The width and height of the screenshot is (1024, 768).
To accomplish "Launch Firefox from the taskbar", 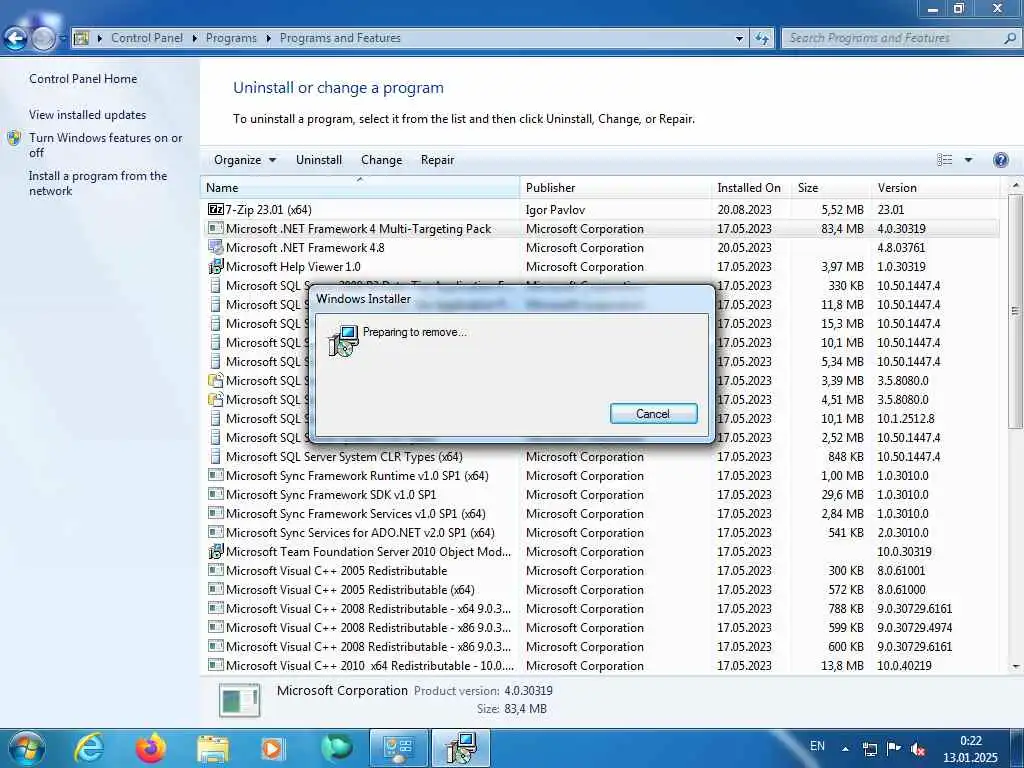I will coord(150,748).
